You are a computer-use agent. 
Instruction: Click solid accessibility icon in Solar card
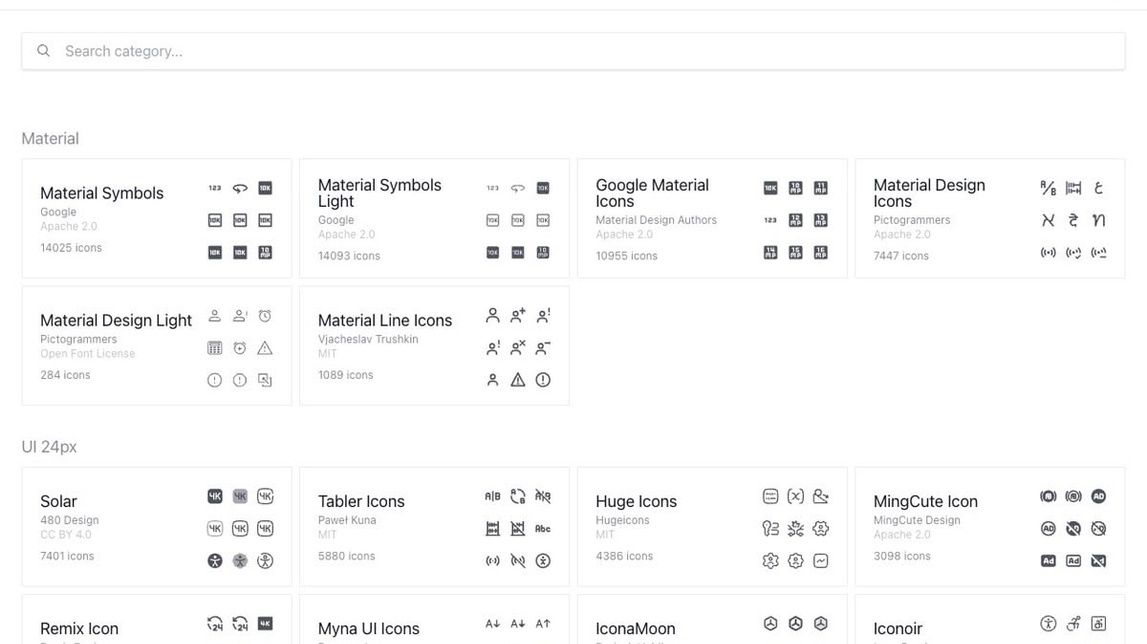[214, 561]
